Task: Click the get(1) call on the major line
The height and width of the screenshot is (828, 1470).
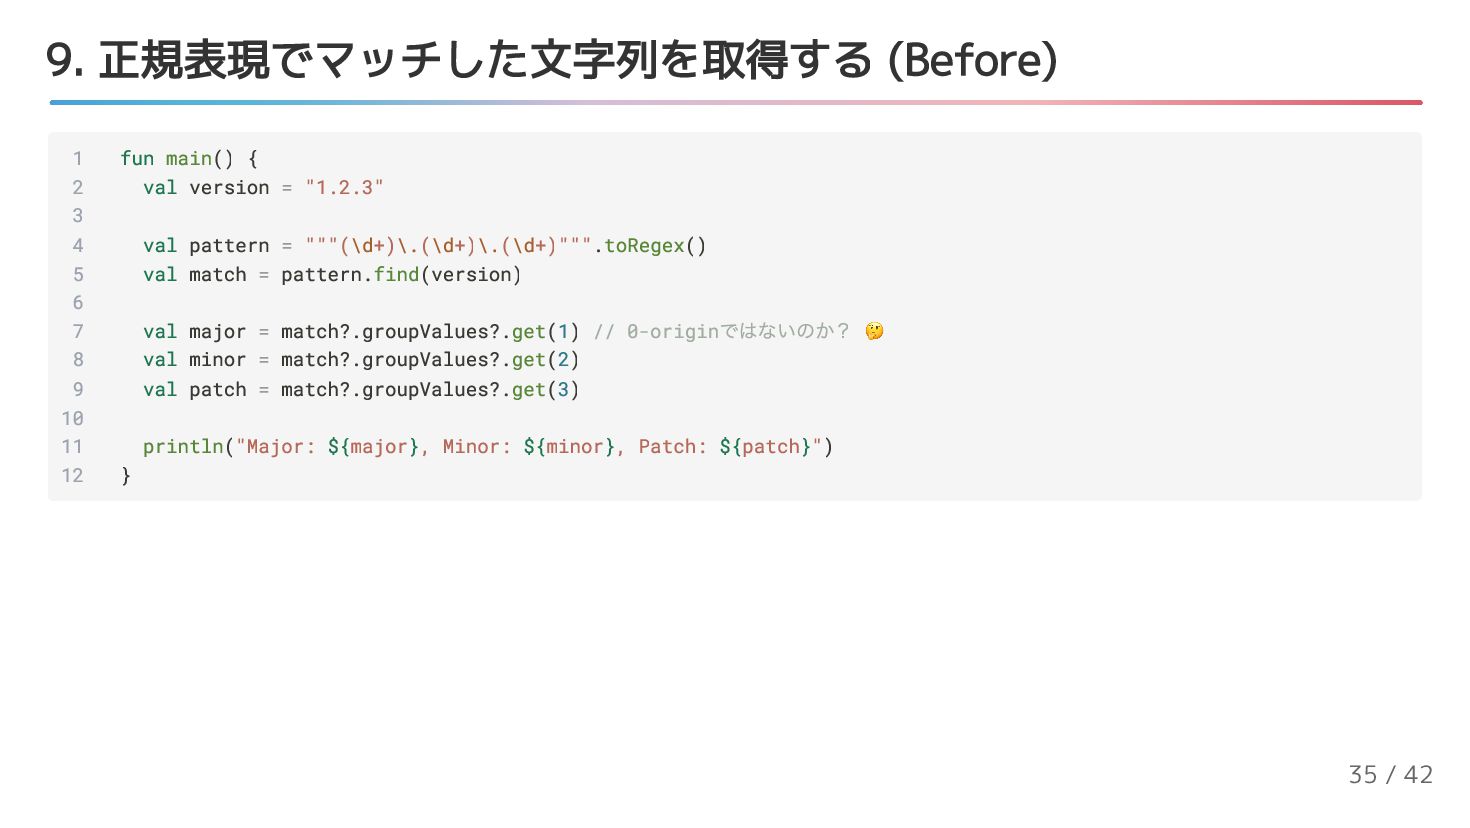Action: coord(545,331)
